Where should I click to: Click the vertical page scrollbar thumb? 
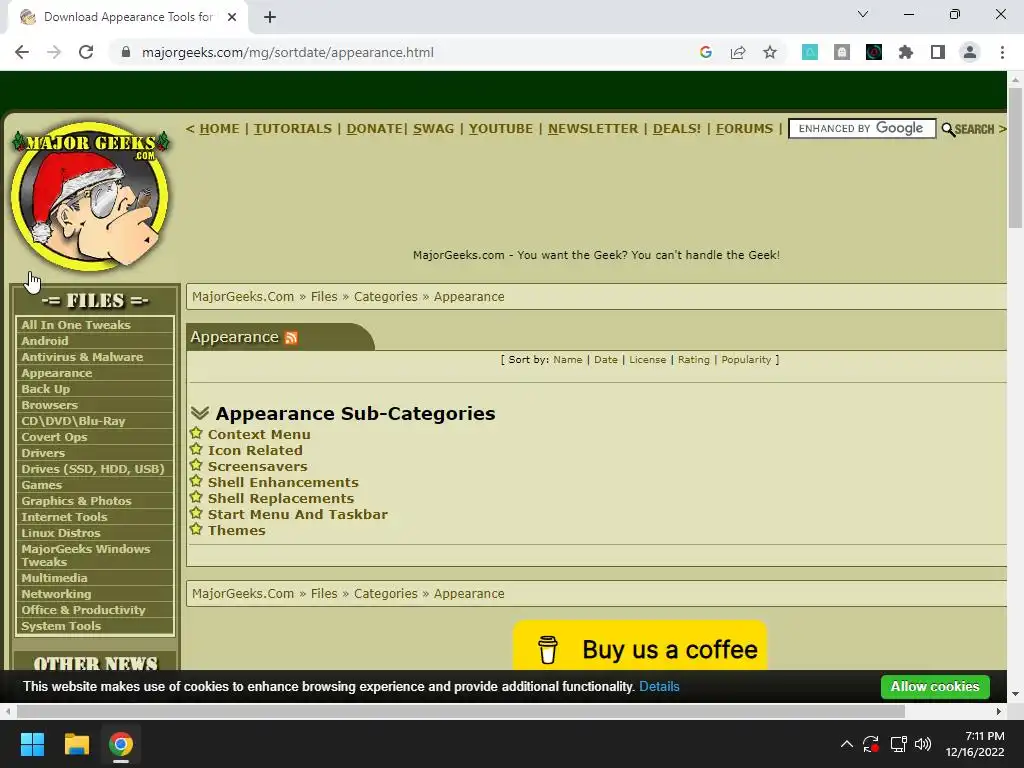pyautogui.click(x=1015, y=157)
